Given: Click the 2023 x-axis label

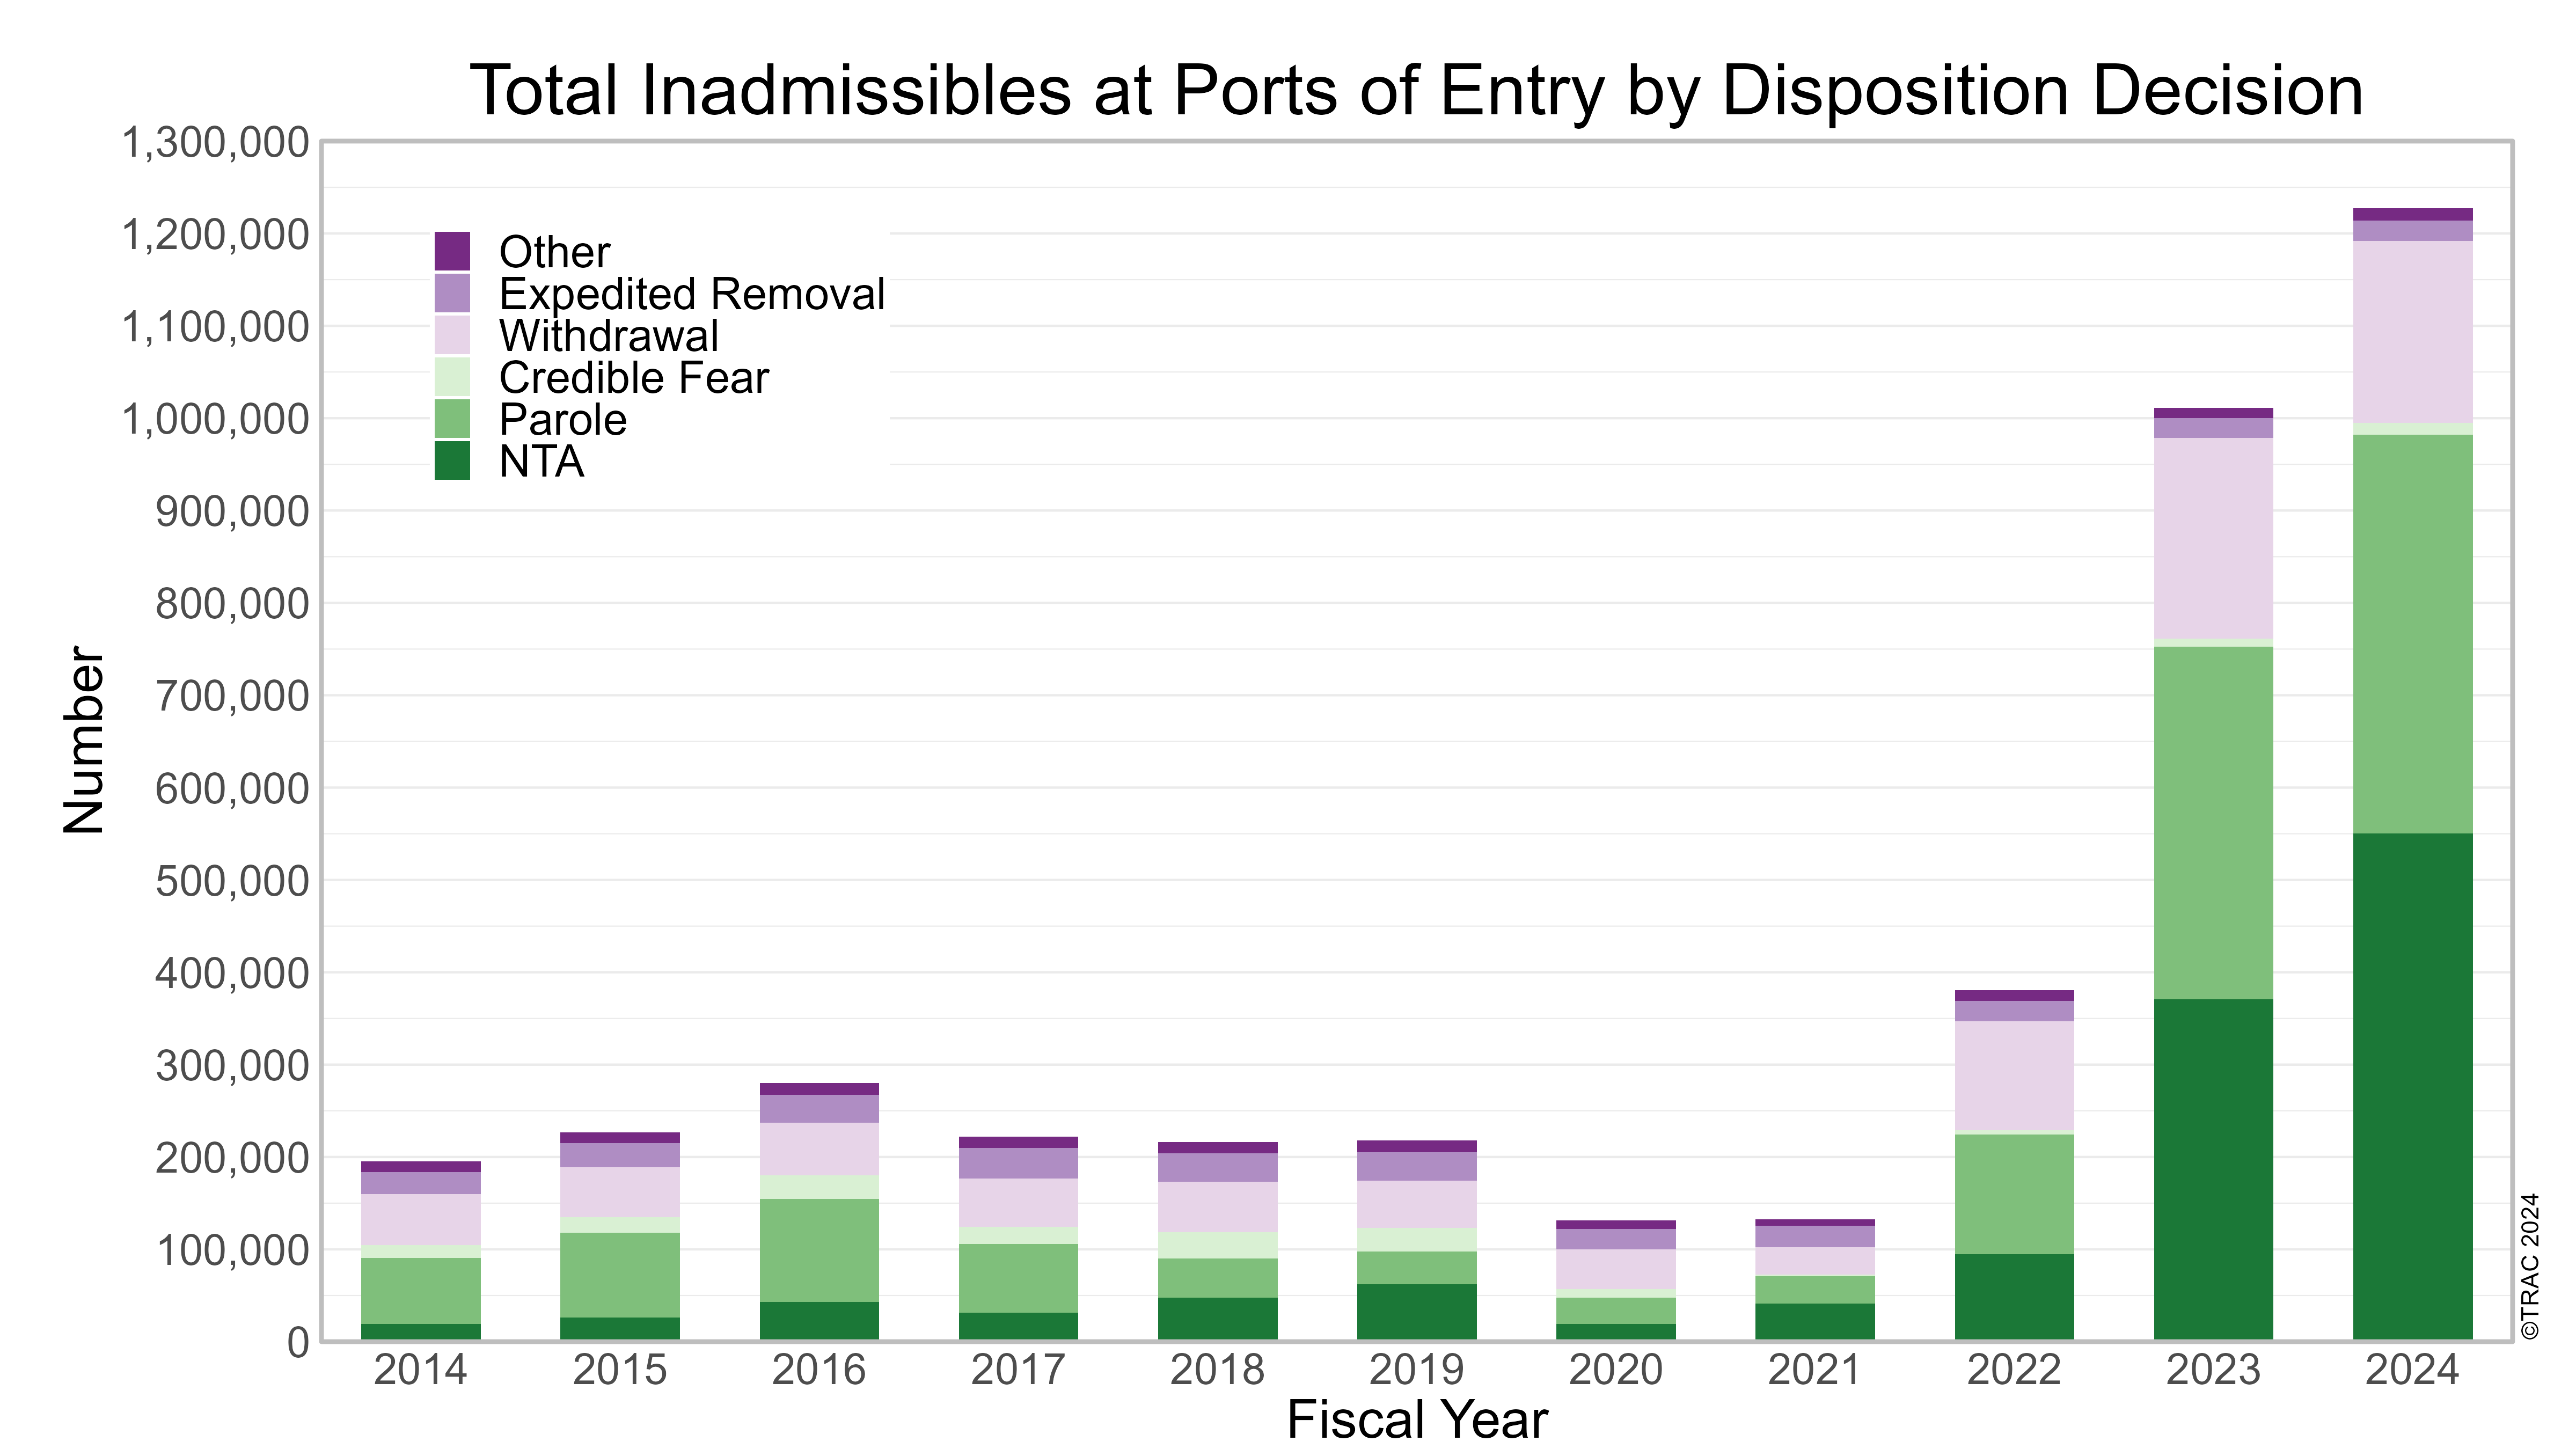Looking at the screenshot, I should 2213,1370.
